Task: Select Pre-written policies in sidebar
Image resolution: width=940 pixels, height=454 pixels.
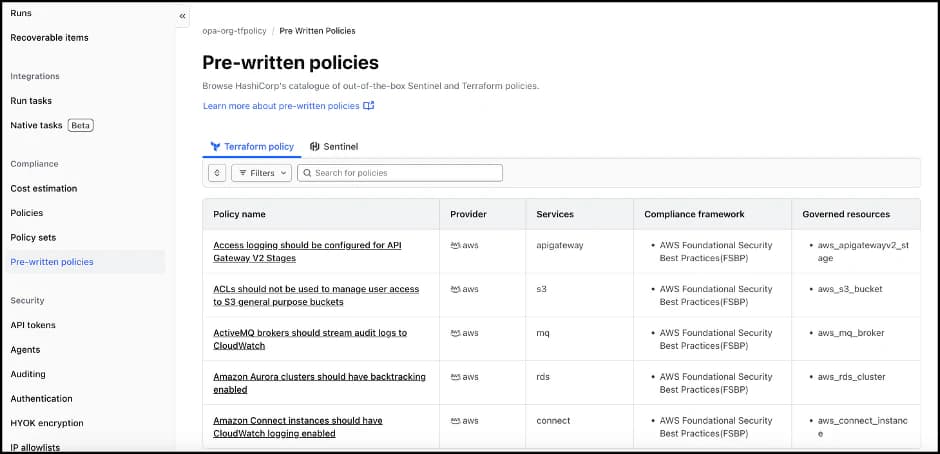Action: 85,262
